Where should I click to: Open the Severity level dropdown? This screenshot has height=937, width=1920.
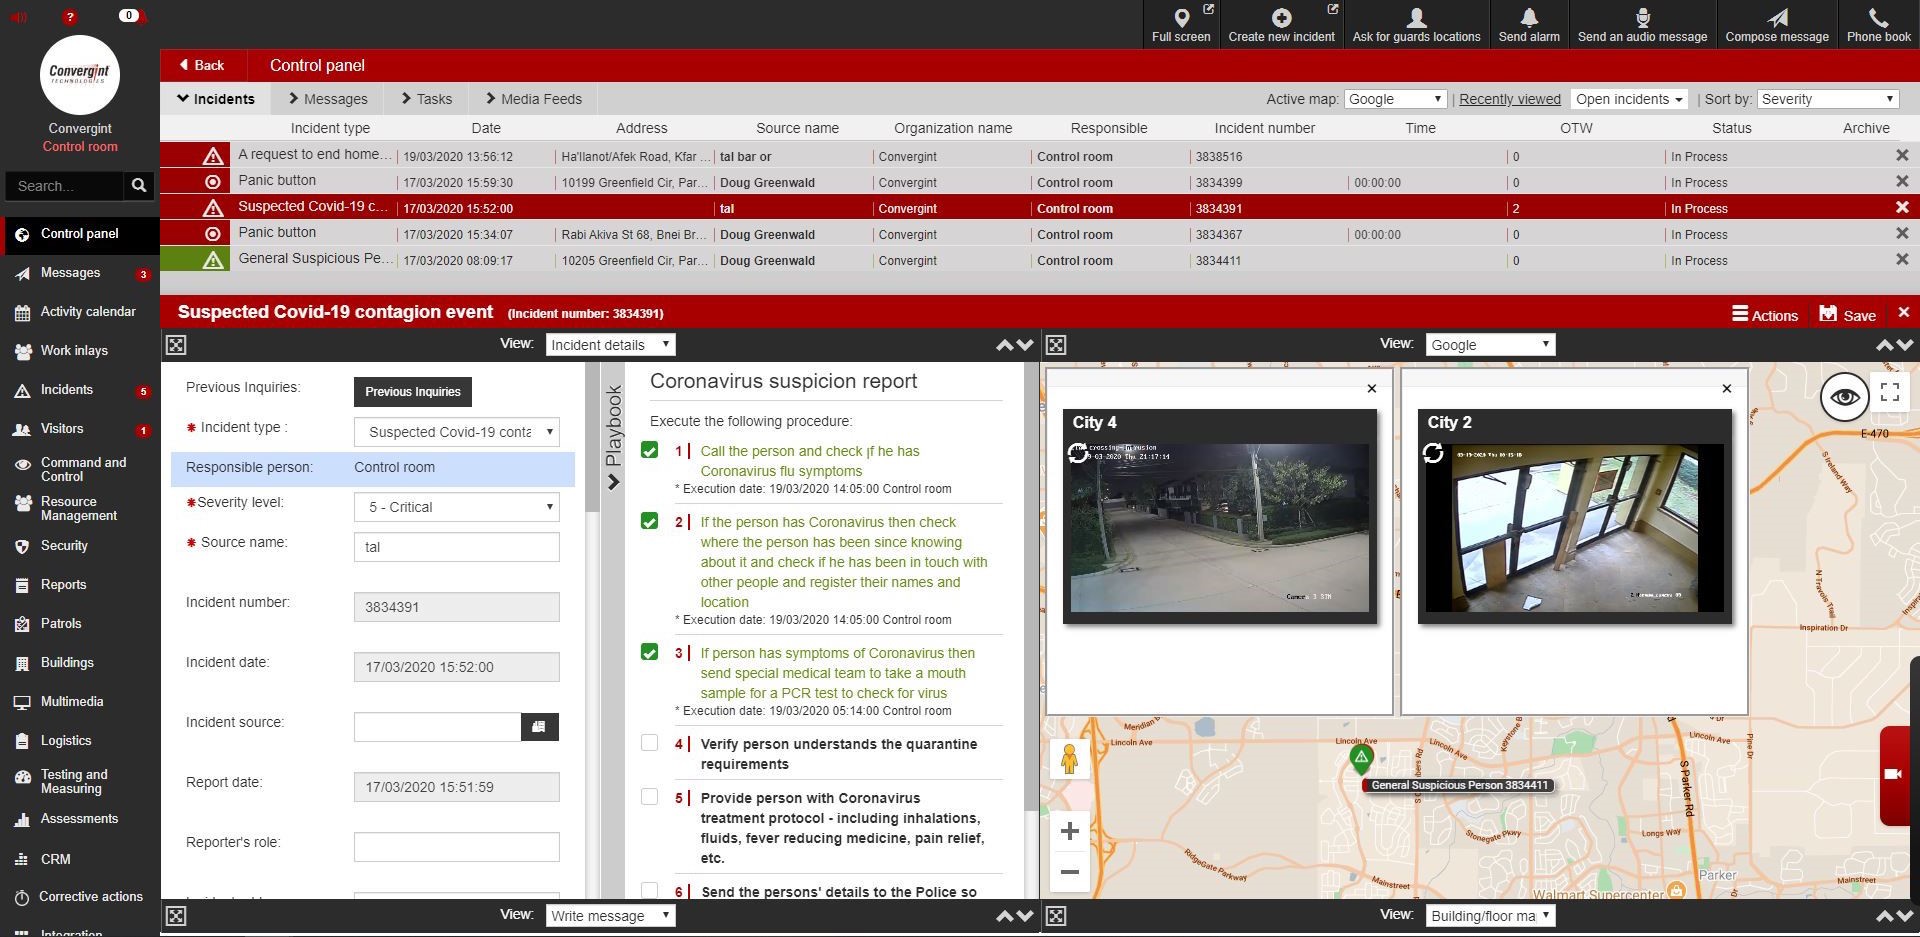pos(457,507)
